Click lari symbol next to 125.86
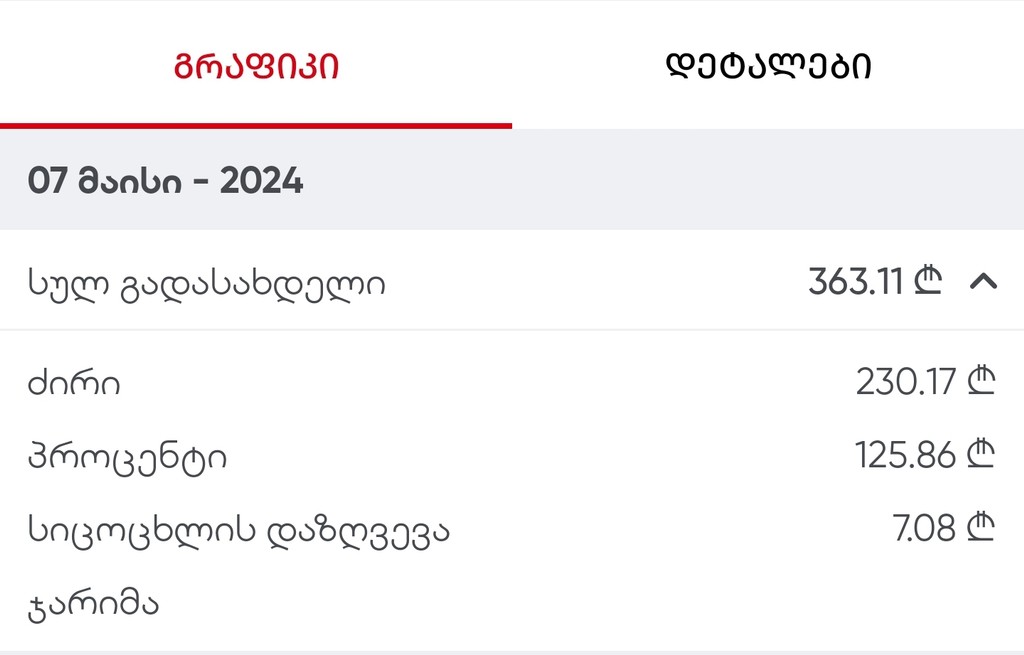 click(980, 454)
